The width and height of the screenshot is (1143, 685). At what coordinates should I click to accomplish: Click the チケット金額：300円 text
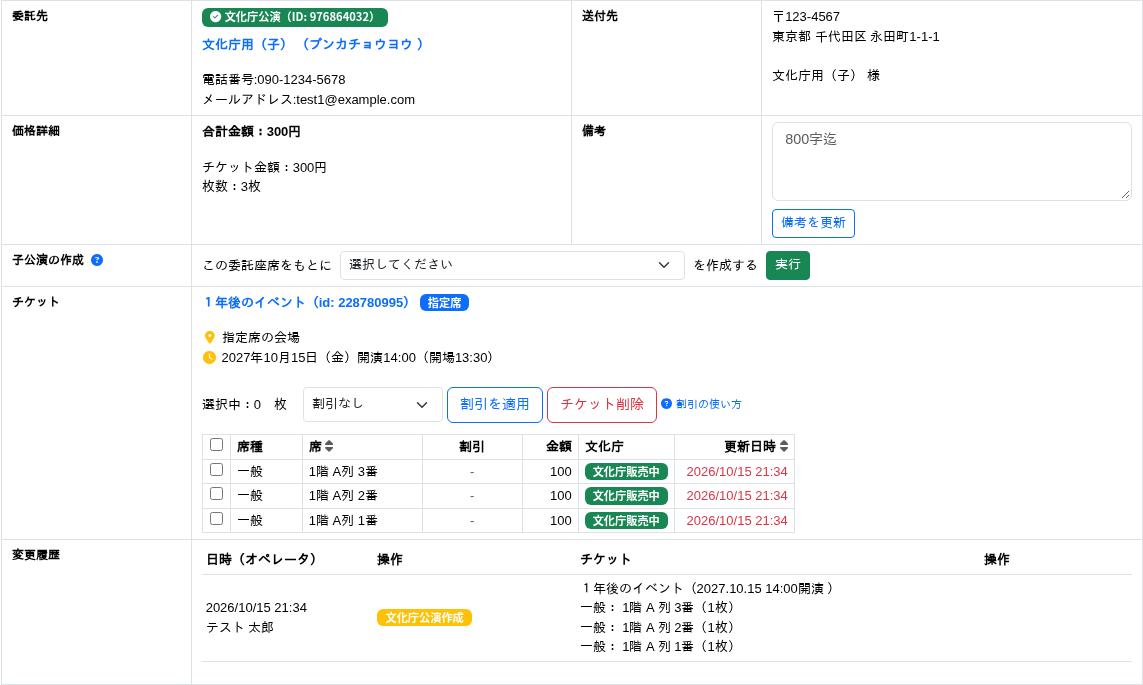coord(265,168)
